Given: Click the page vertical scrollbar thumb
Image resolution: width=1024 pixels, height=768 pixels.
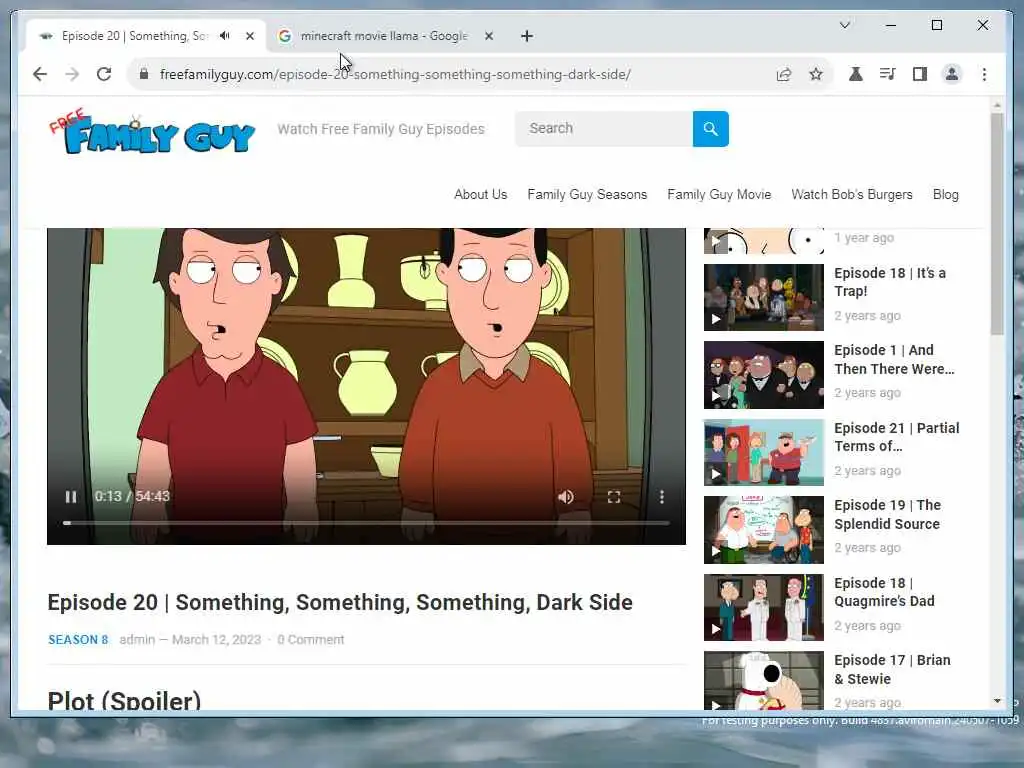Looking at the screenshot, I should [x=997, y=224].
